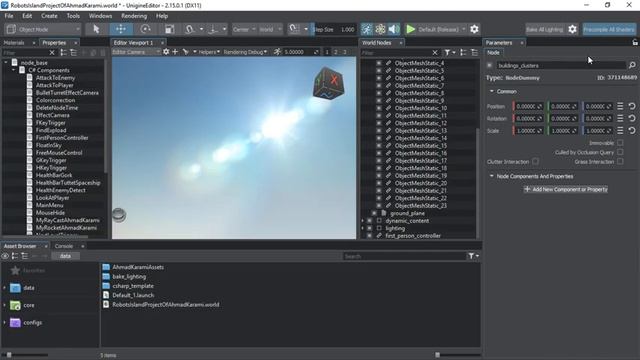Expand the dynamic_content node
Viewport: 640px width, 360px height.
pos(363,221)
